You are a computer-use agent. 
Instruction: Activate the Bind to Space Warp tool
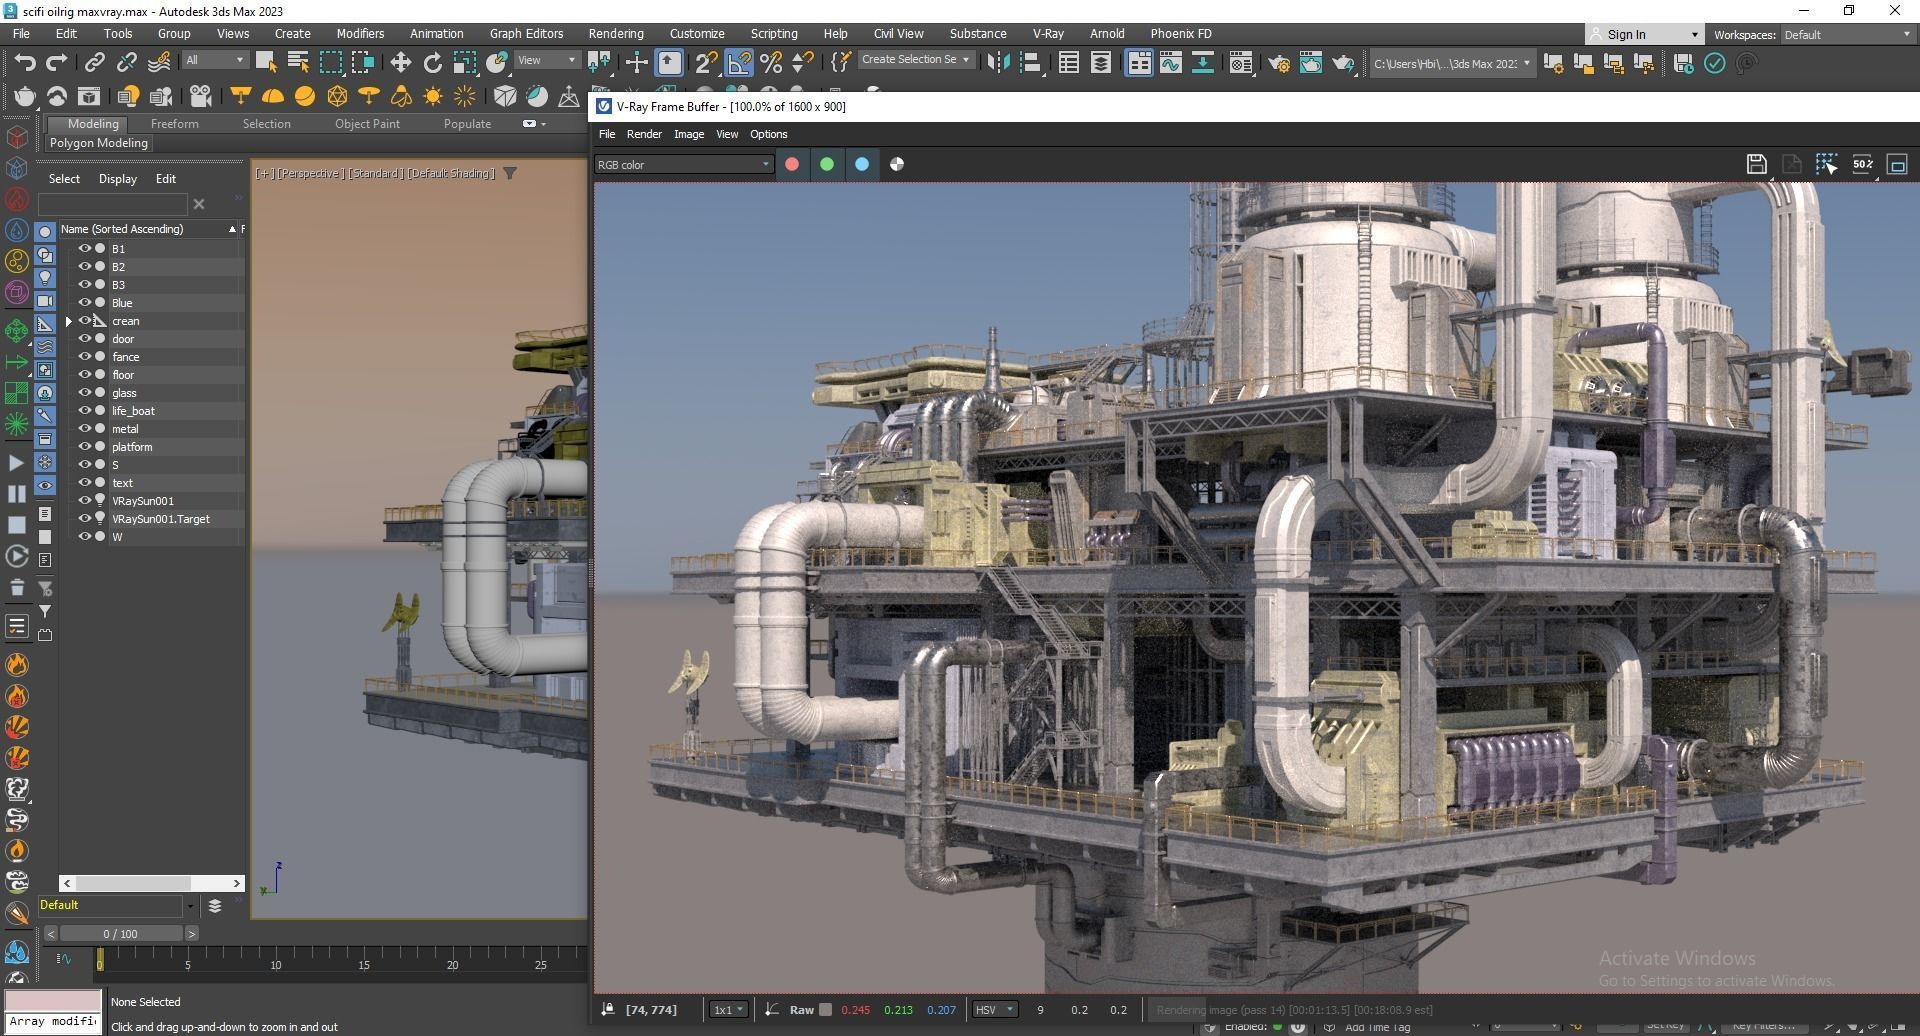tap(159, 62)
